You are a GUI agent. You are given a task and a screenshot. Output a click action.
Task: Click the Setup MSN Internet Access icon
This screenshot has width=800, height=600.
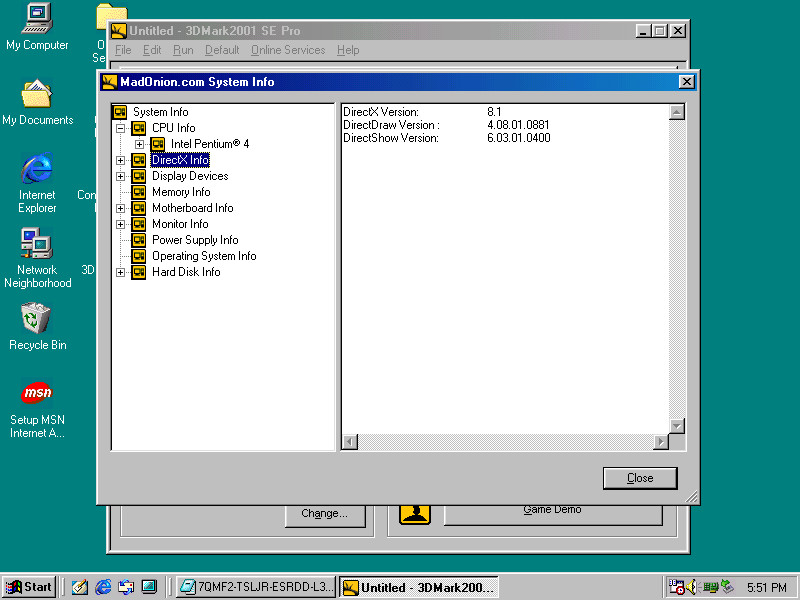(x=37, y=393)
